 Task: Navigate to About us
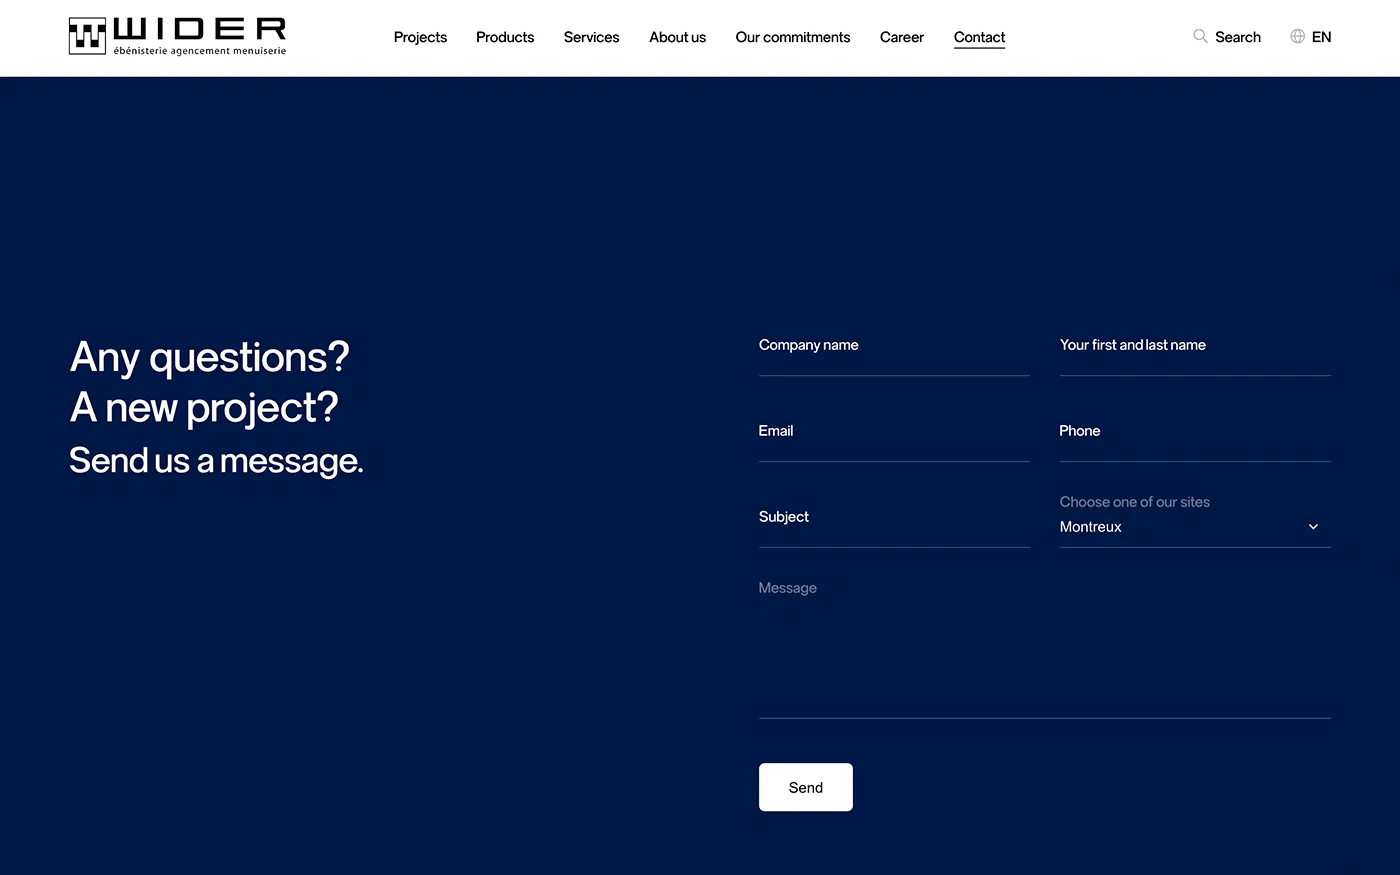coord(677,37)
